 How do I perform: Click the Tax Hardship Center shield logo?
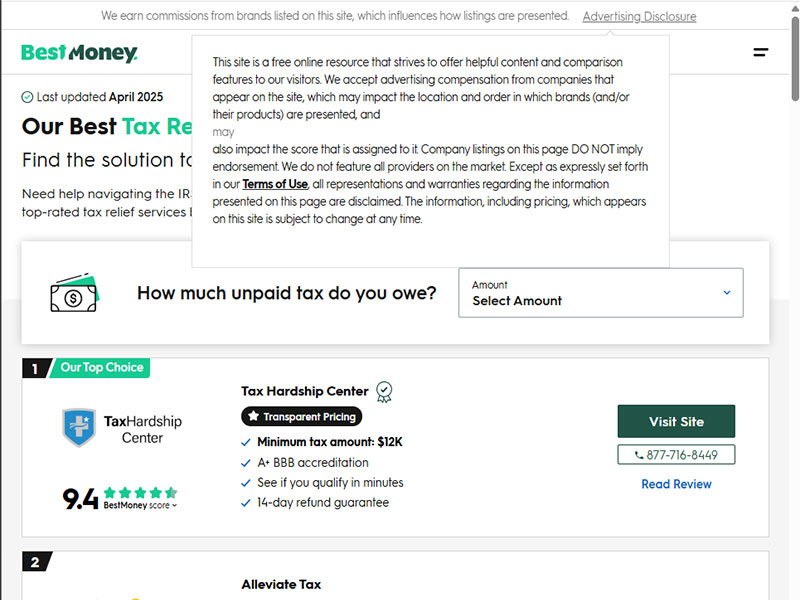[79, 428]
